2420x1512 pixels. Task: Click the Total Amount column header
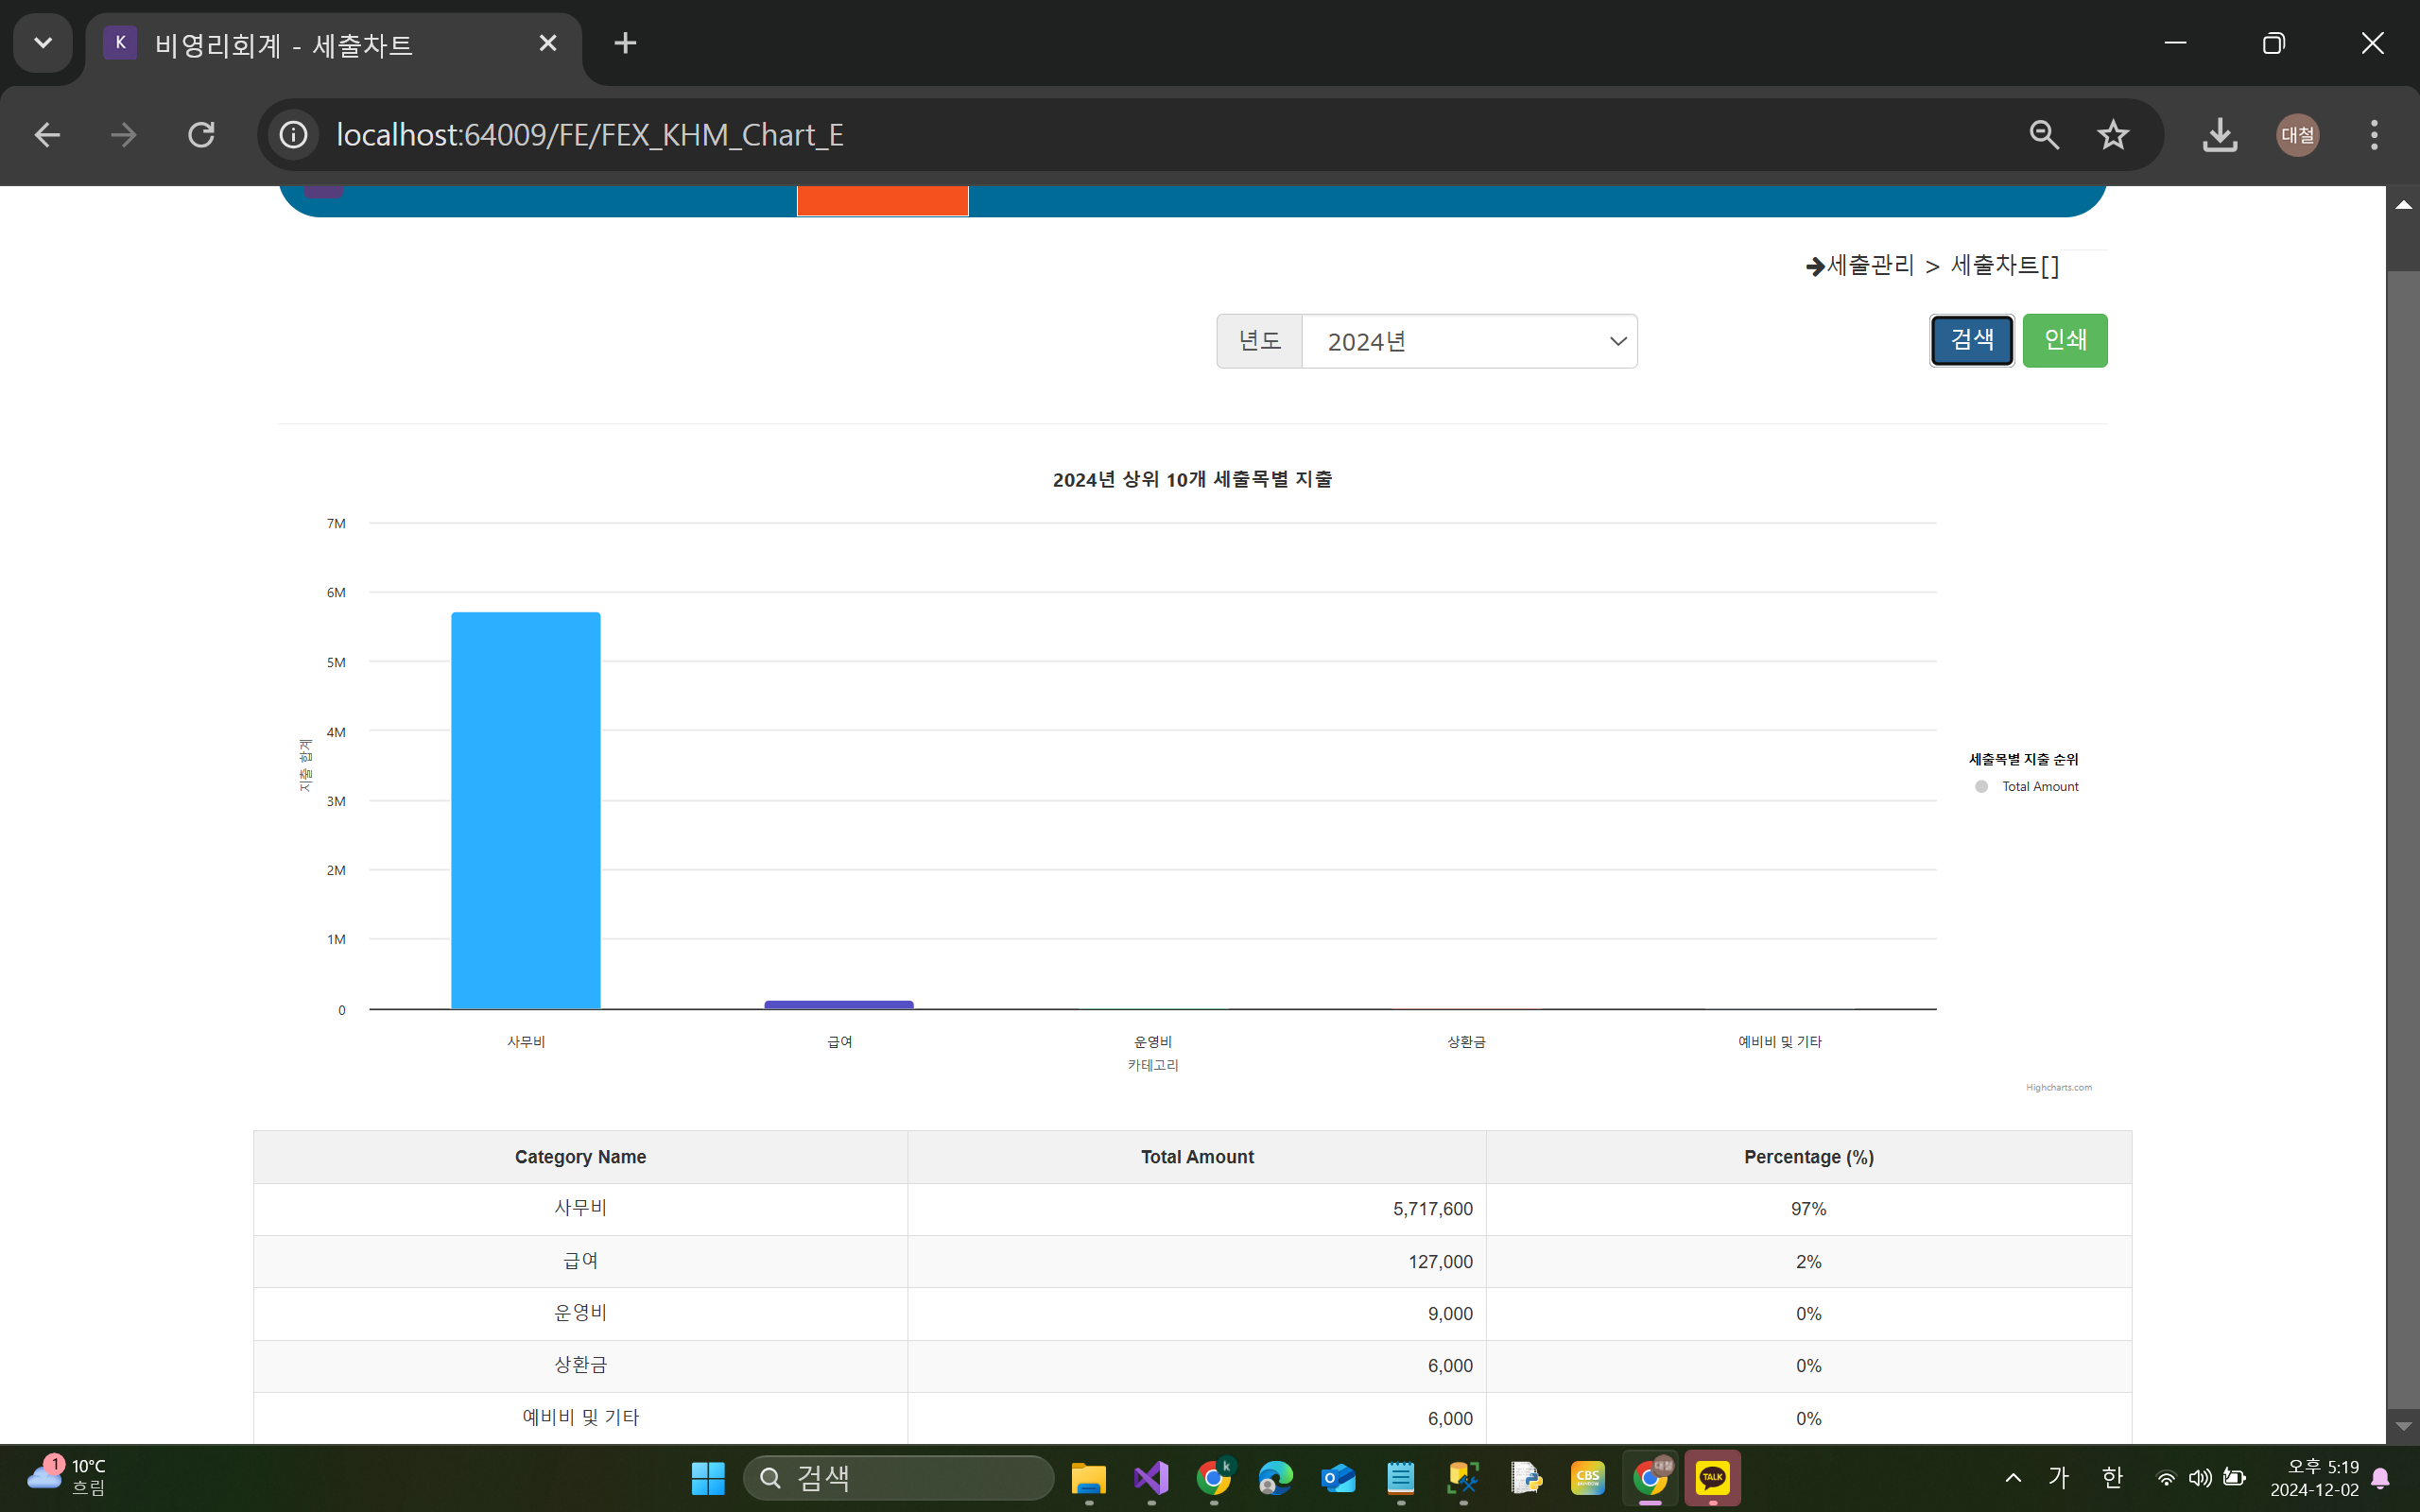[1197, 1157]
